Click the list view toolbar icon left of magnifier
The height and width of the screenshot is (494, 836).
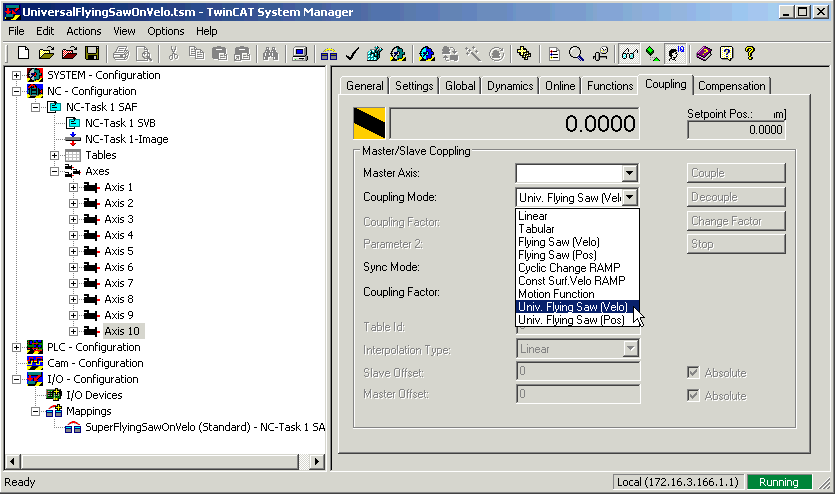pos(554,53)
